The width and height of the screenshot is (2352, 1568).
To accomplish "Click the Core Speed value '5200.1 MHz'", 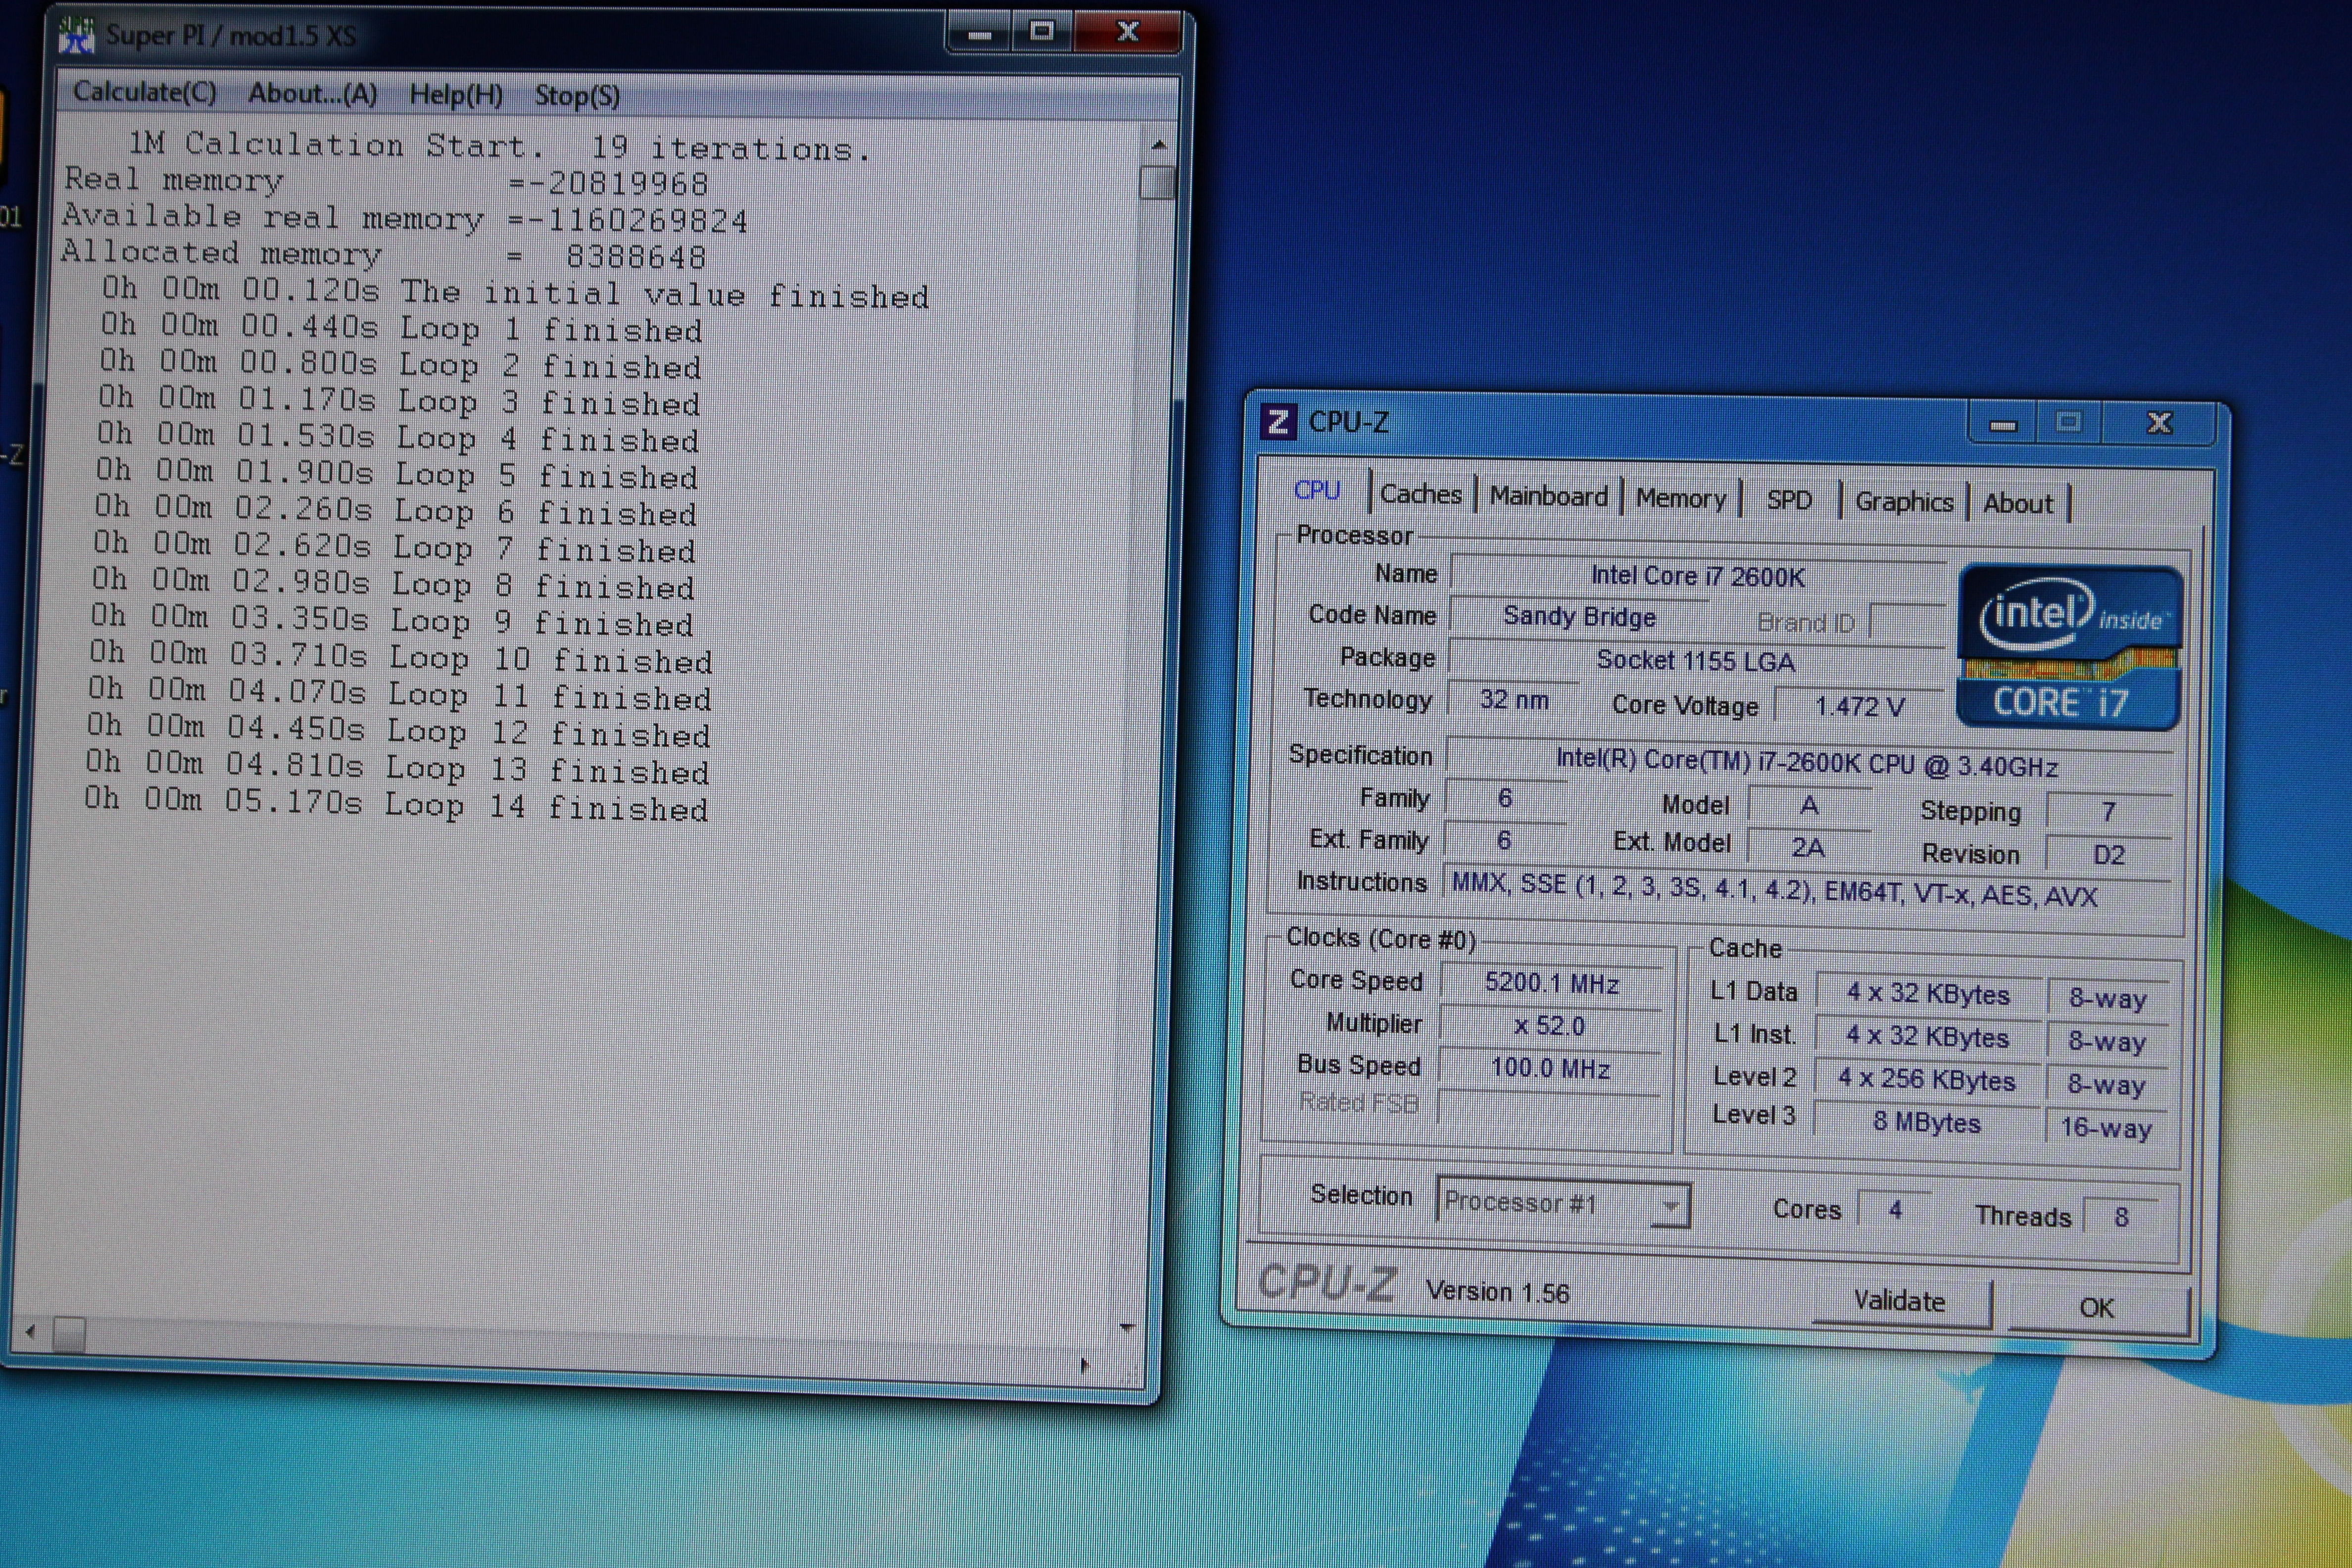I will click(x=1551, y=983).
